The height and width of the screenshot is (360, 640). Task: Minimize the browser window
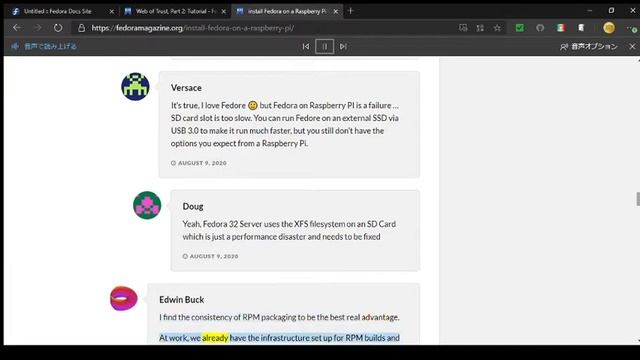click(x=589, y=11)
